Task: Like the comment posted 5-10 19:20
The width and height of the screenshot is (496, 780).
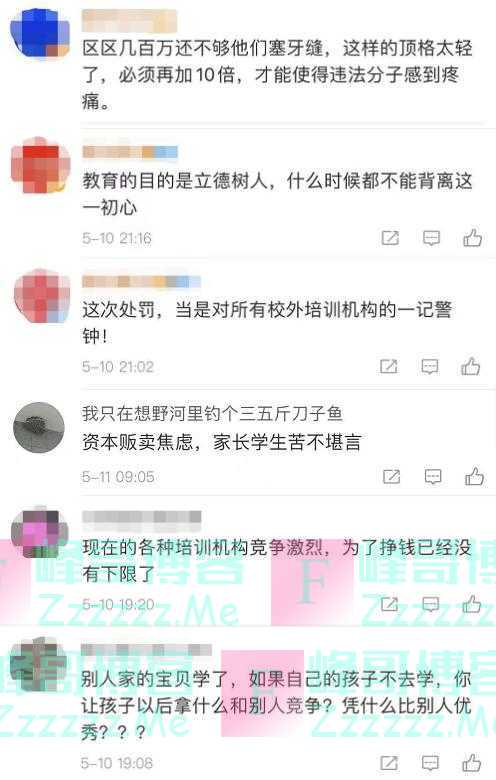Action: coord(472,604)
